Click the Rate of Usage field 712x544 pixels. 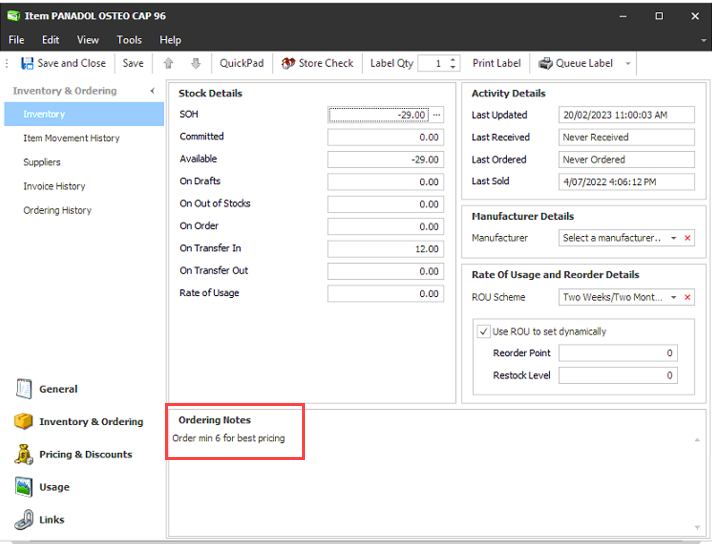click(x=386, y=293)
